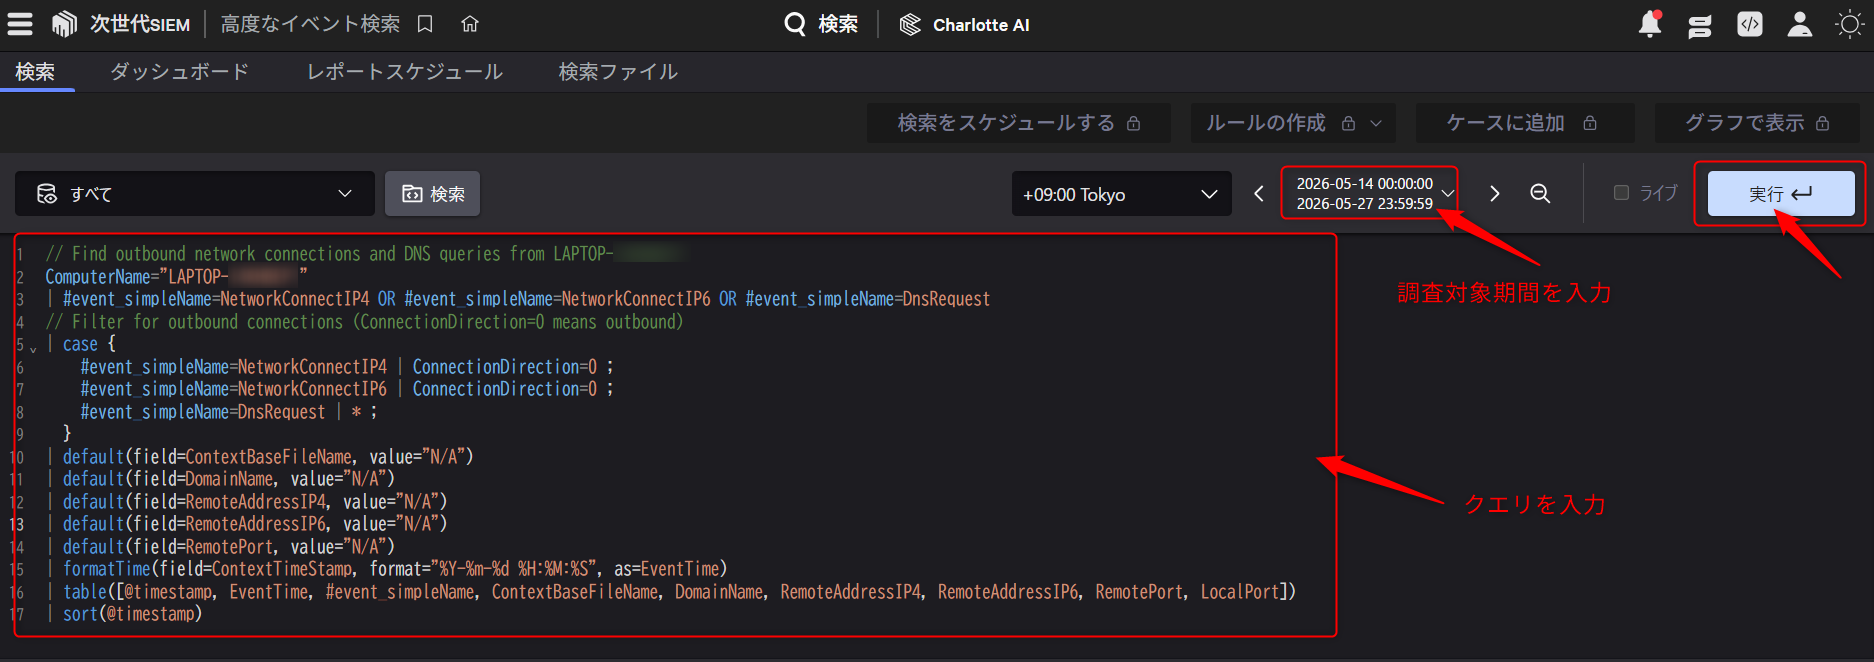Go to the home page icon
Viewport: 1874px width, 662px height.
click(470, 24)
